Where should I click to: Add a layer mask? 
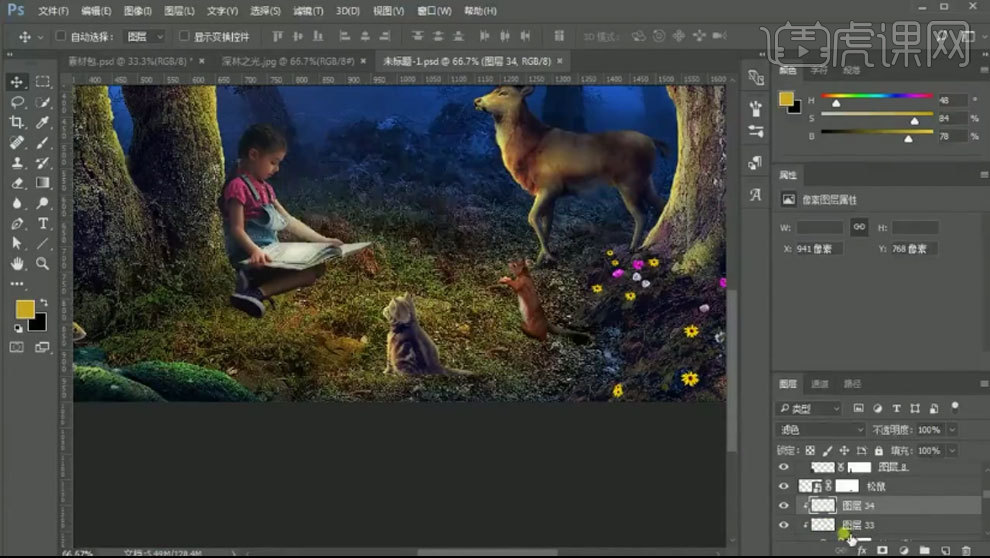883,550
